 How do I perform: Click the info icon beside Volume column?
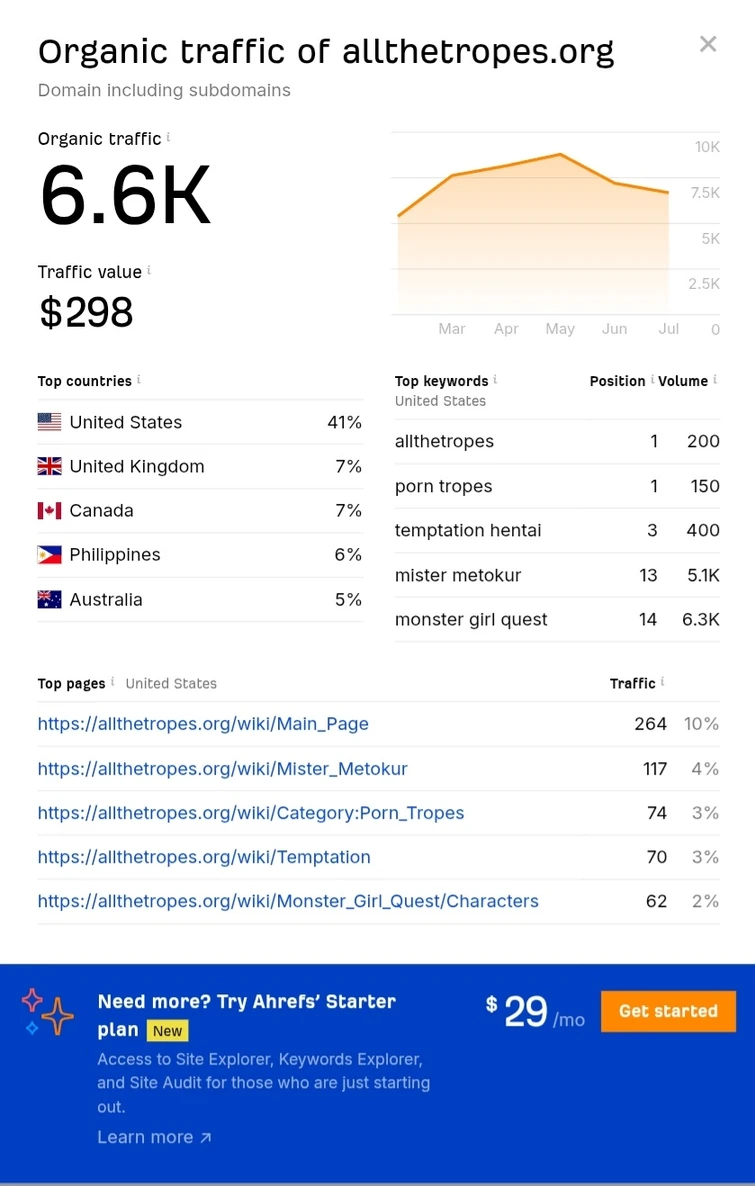[715, 379]
